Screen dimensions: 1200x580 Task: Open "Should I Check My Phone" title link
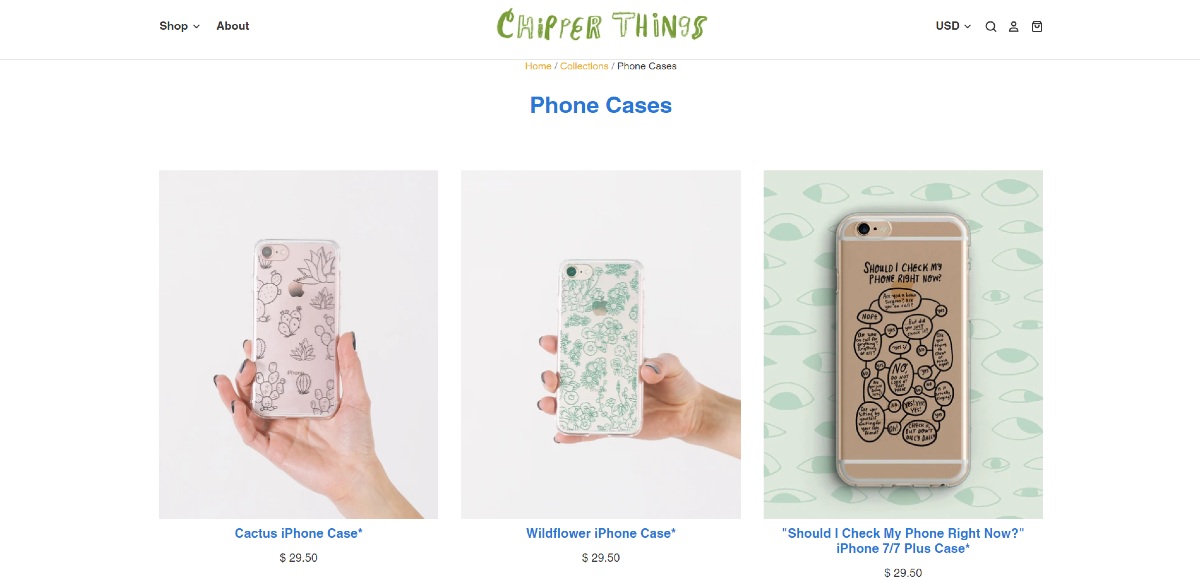pyautogui.click(x=903, y=541)
